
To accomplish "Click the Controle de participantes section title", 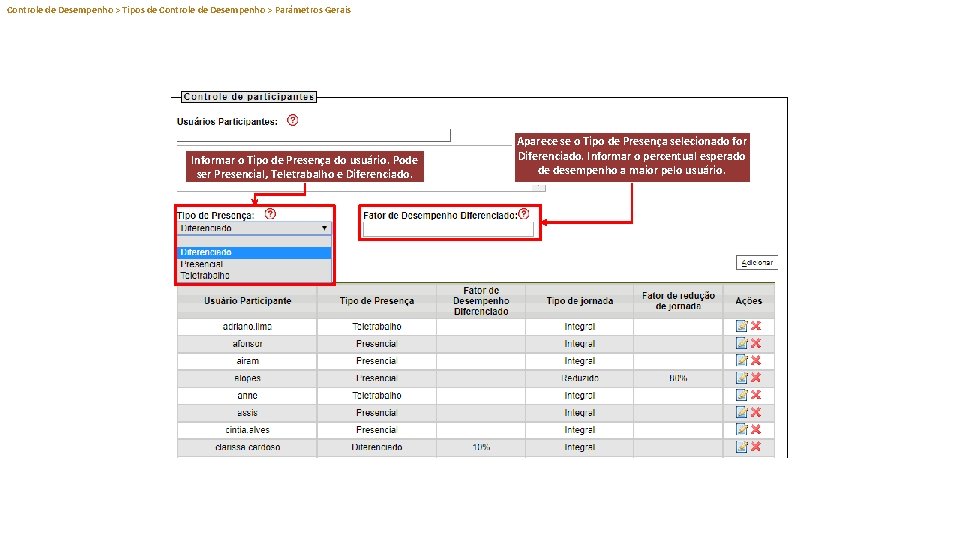I will coord(249,97).
